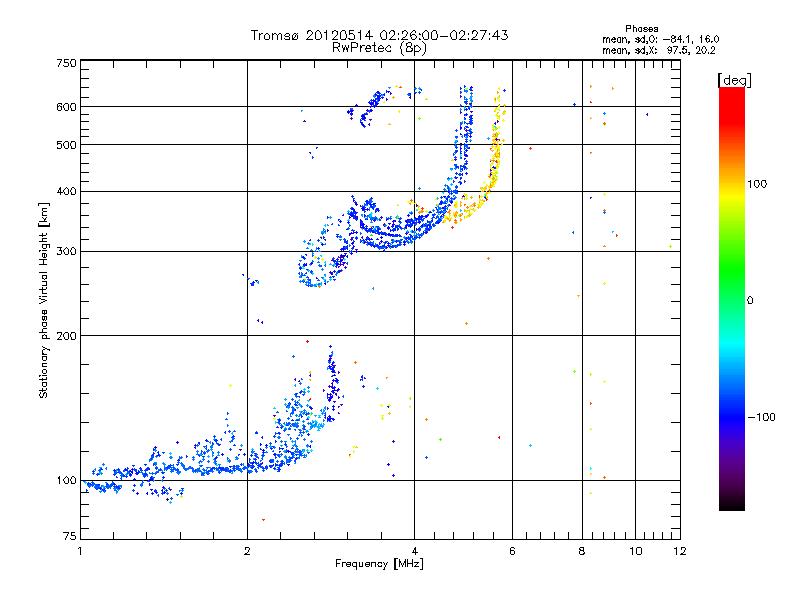
Task: Click the '100' colorbar tick label
Action: click(x=757, y=184)
